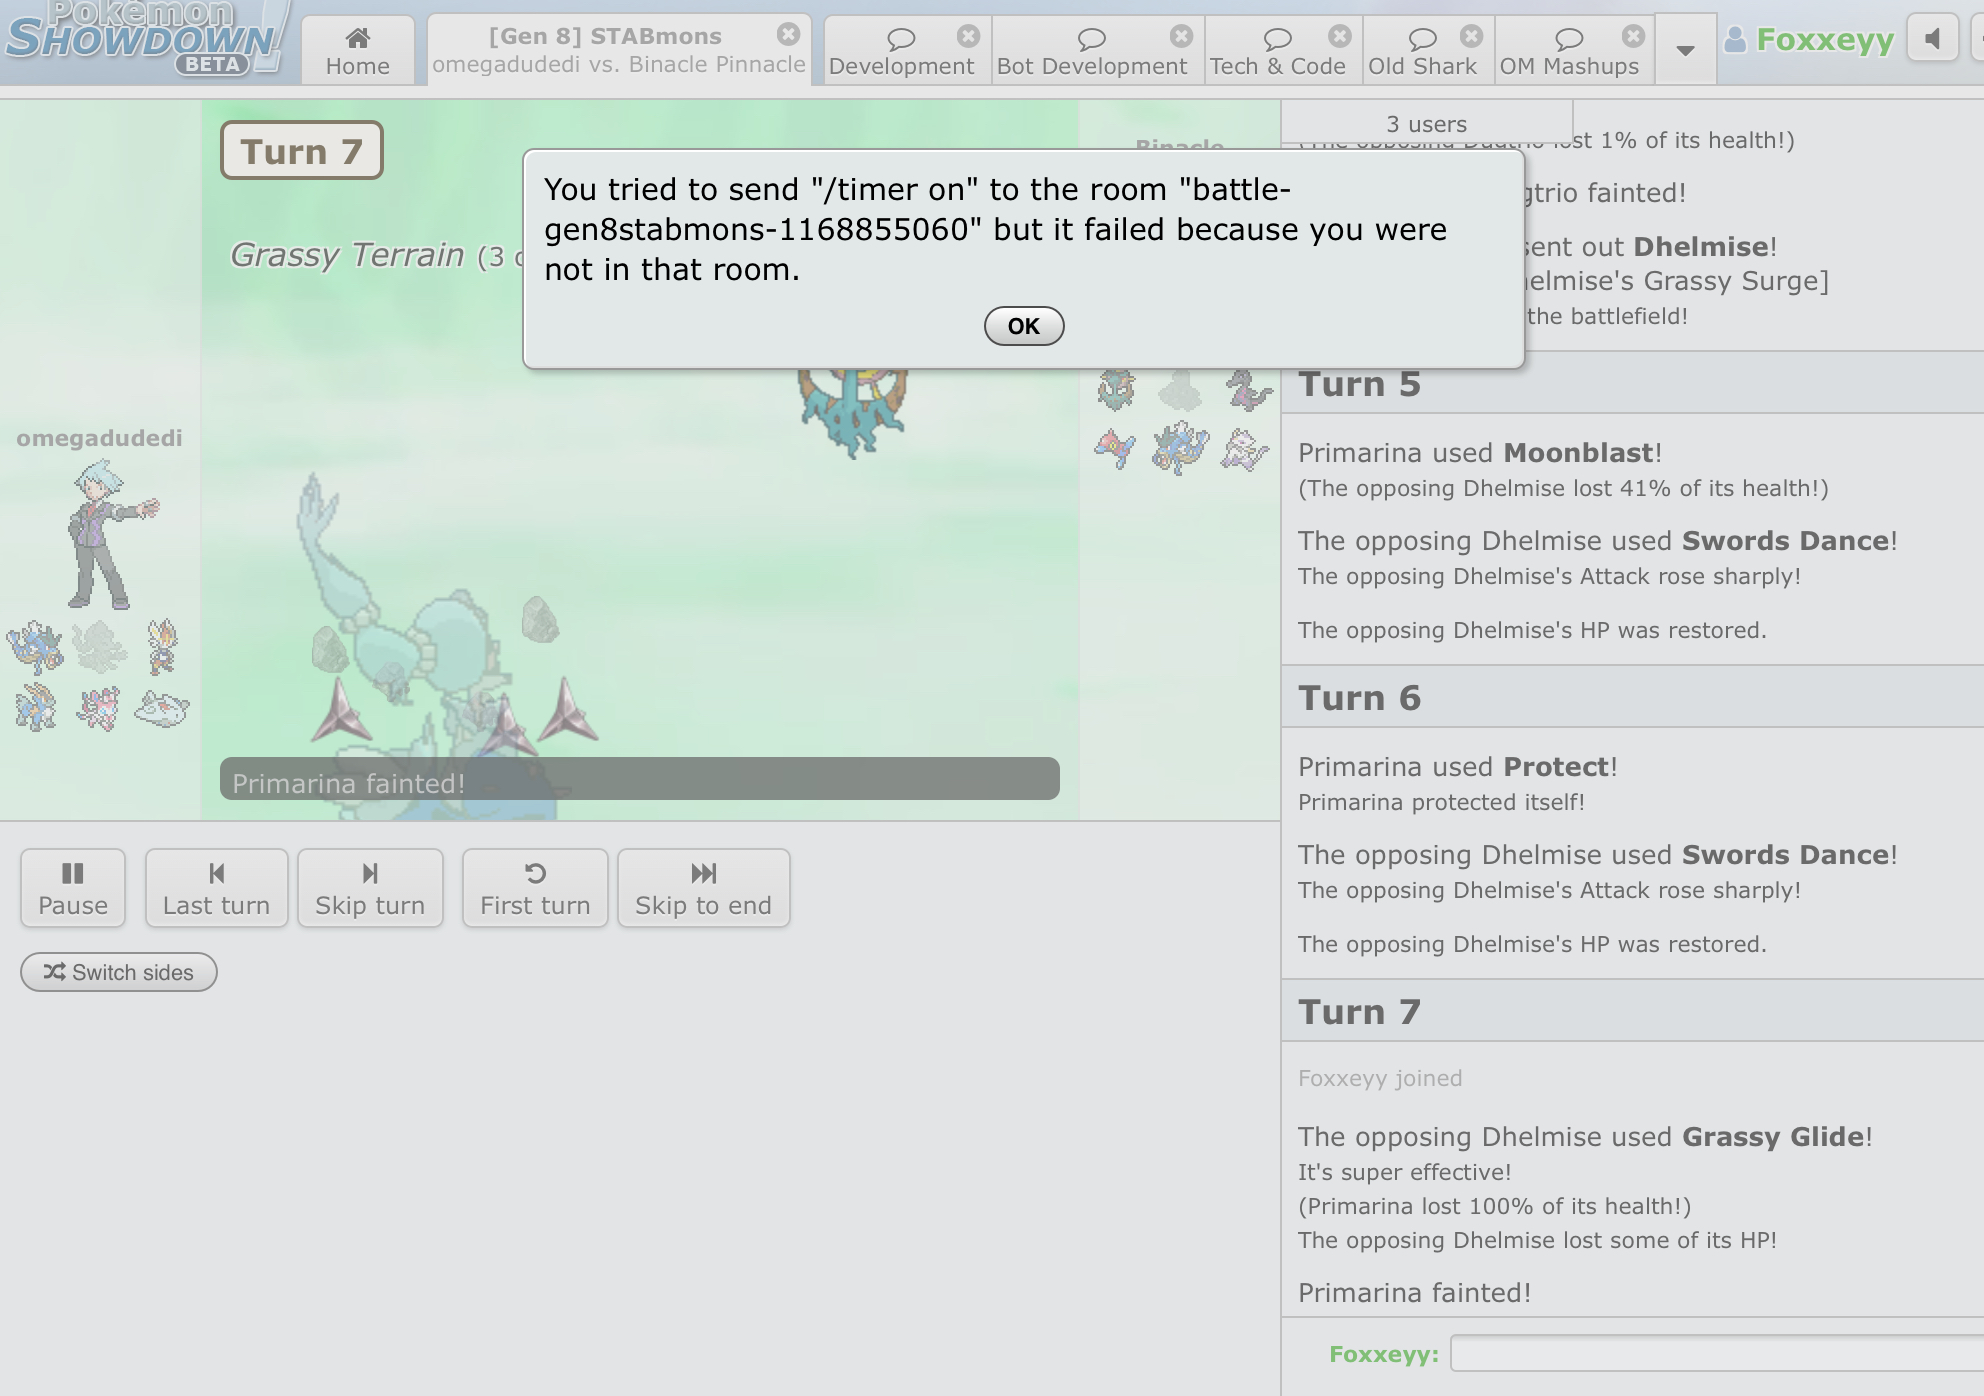Open the 3 users list
Screen dimensions: 1984x1396
[x=1426, y=124]
